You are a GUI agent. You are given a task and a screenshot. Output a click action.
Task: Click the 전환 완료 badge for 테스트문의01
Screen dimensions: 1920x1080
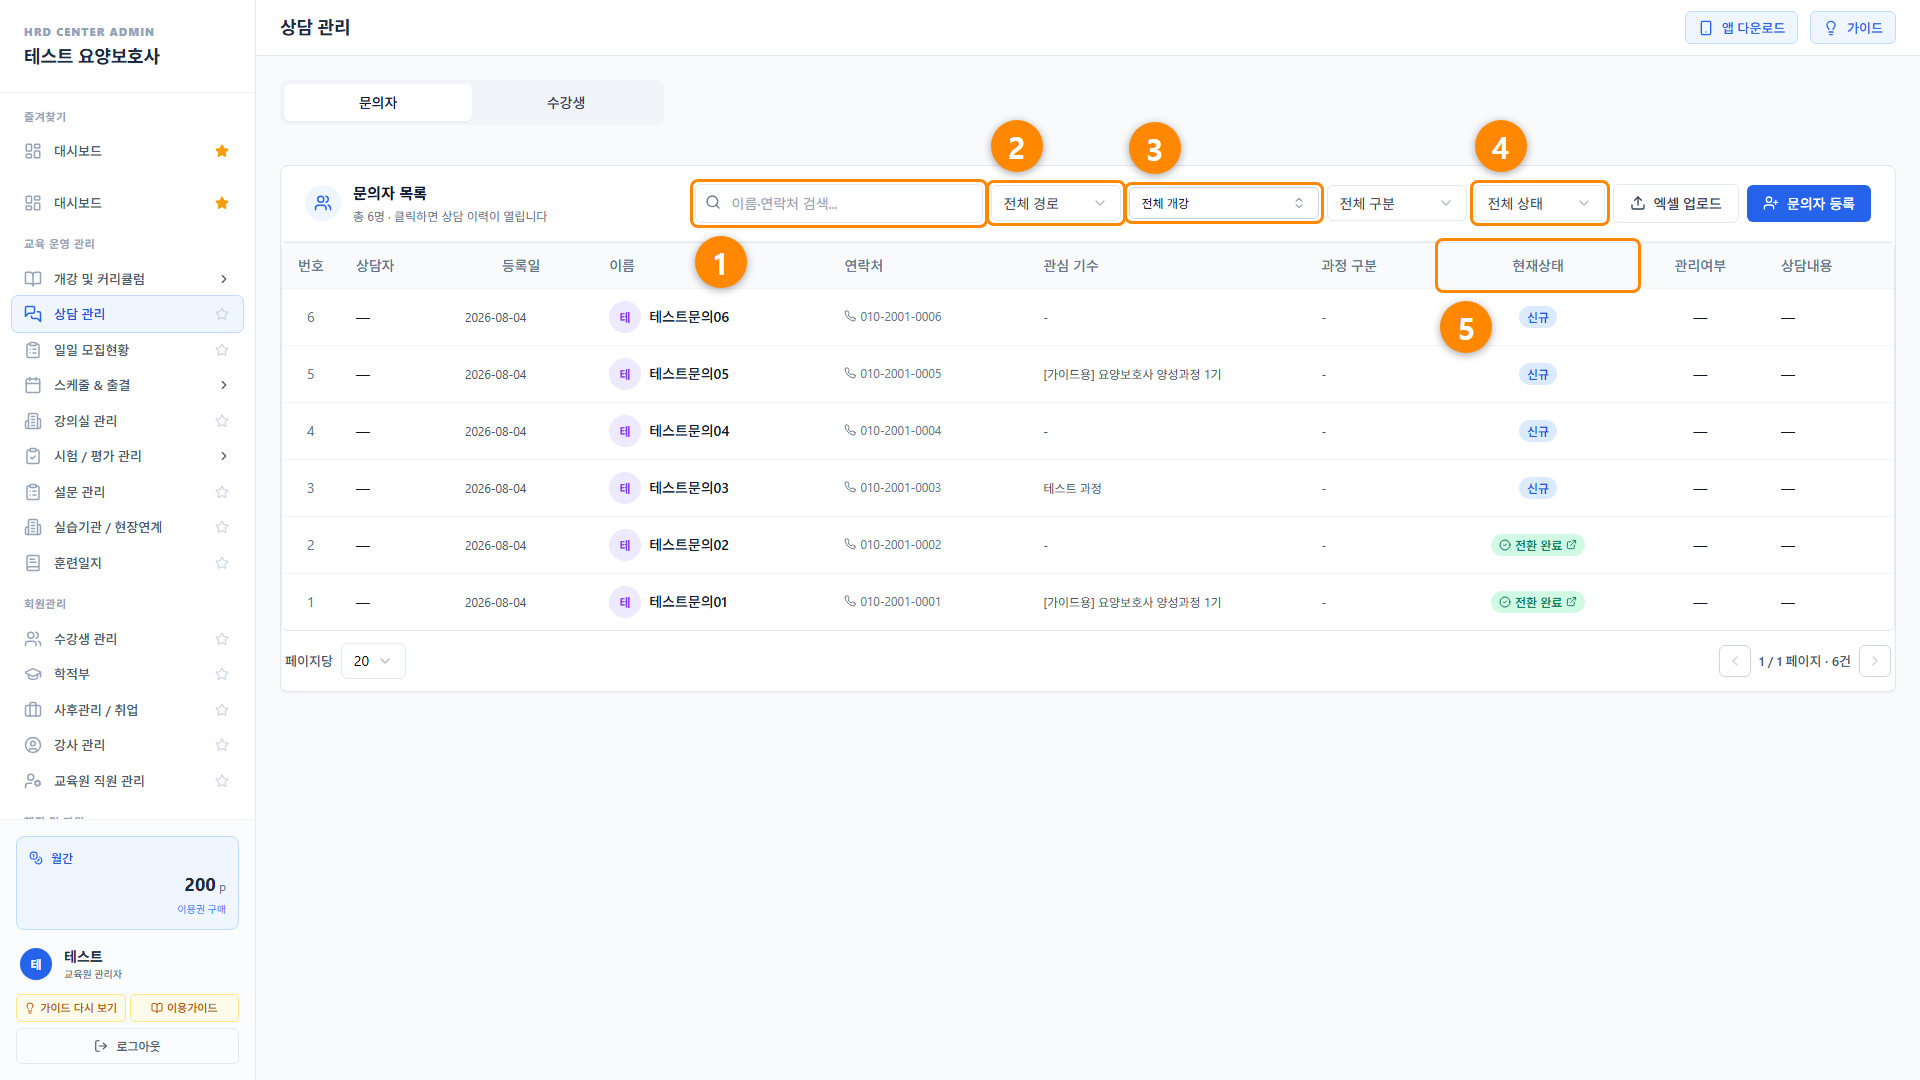pos(1537,602)
